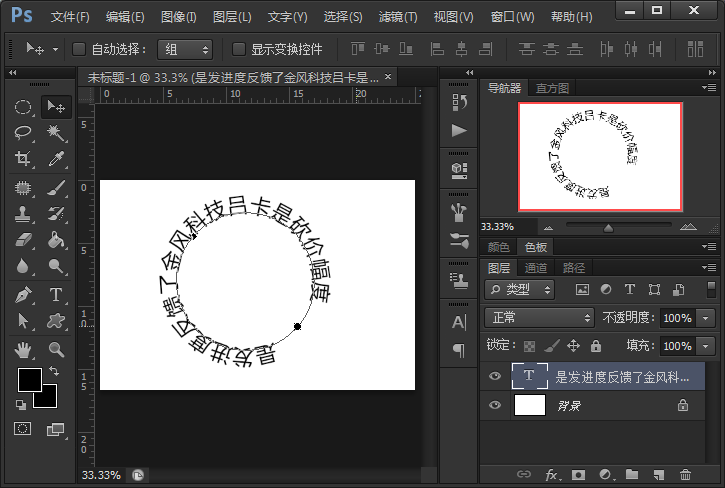
Task: Open the 填充 slider dropdown arrow
Action: pos(706,346)
